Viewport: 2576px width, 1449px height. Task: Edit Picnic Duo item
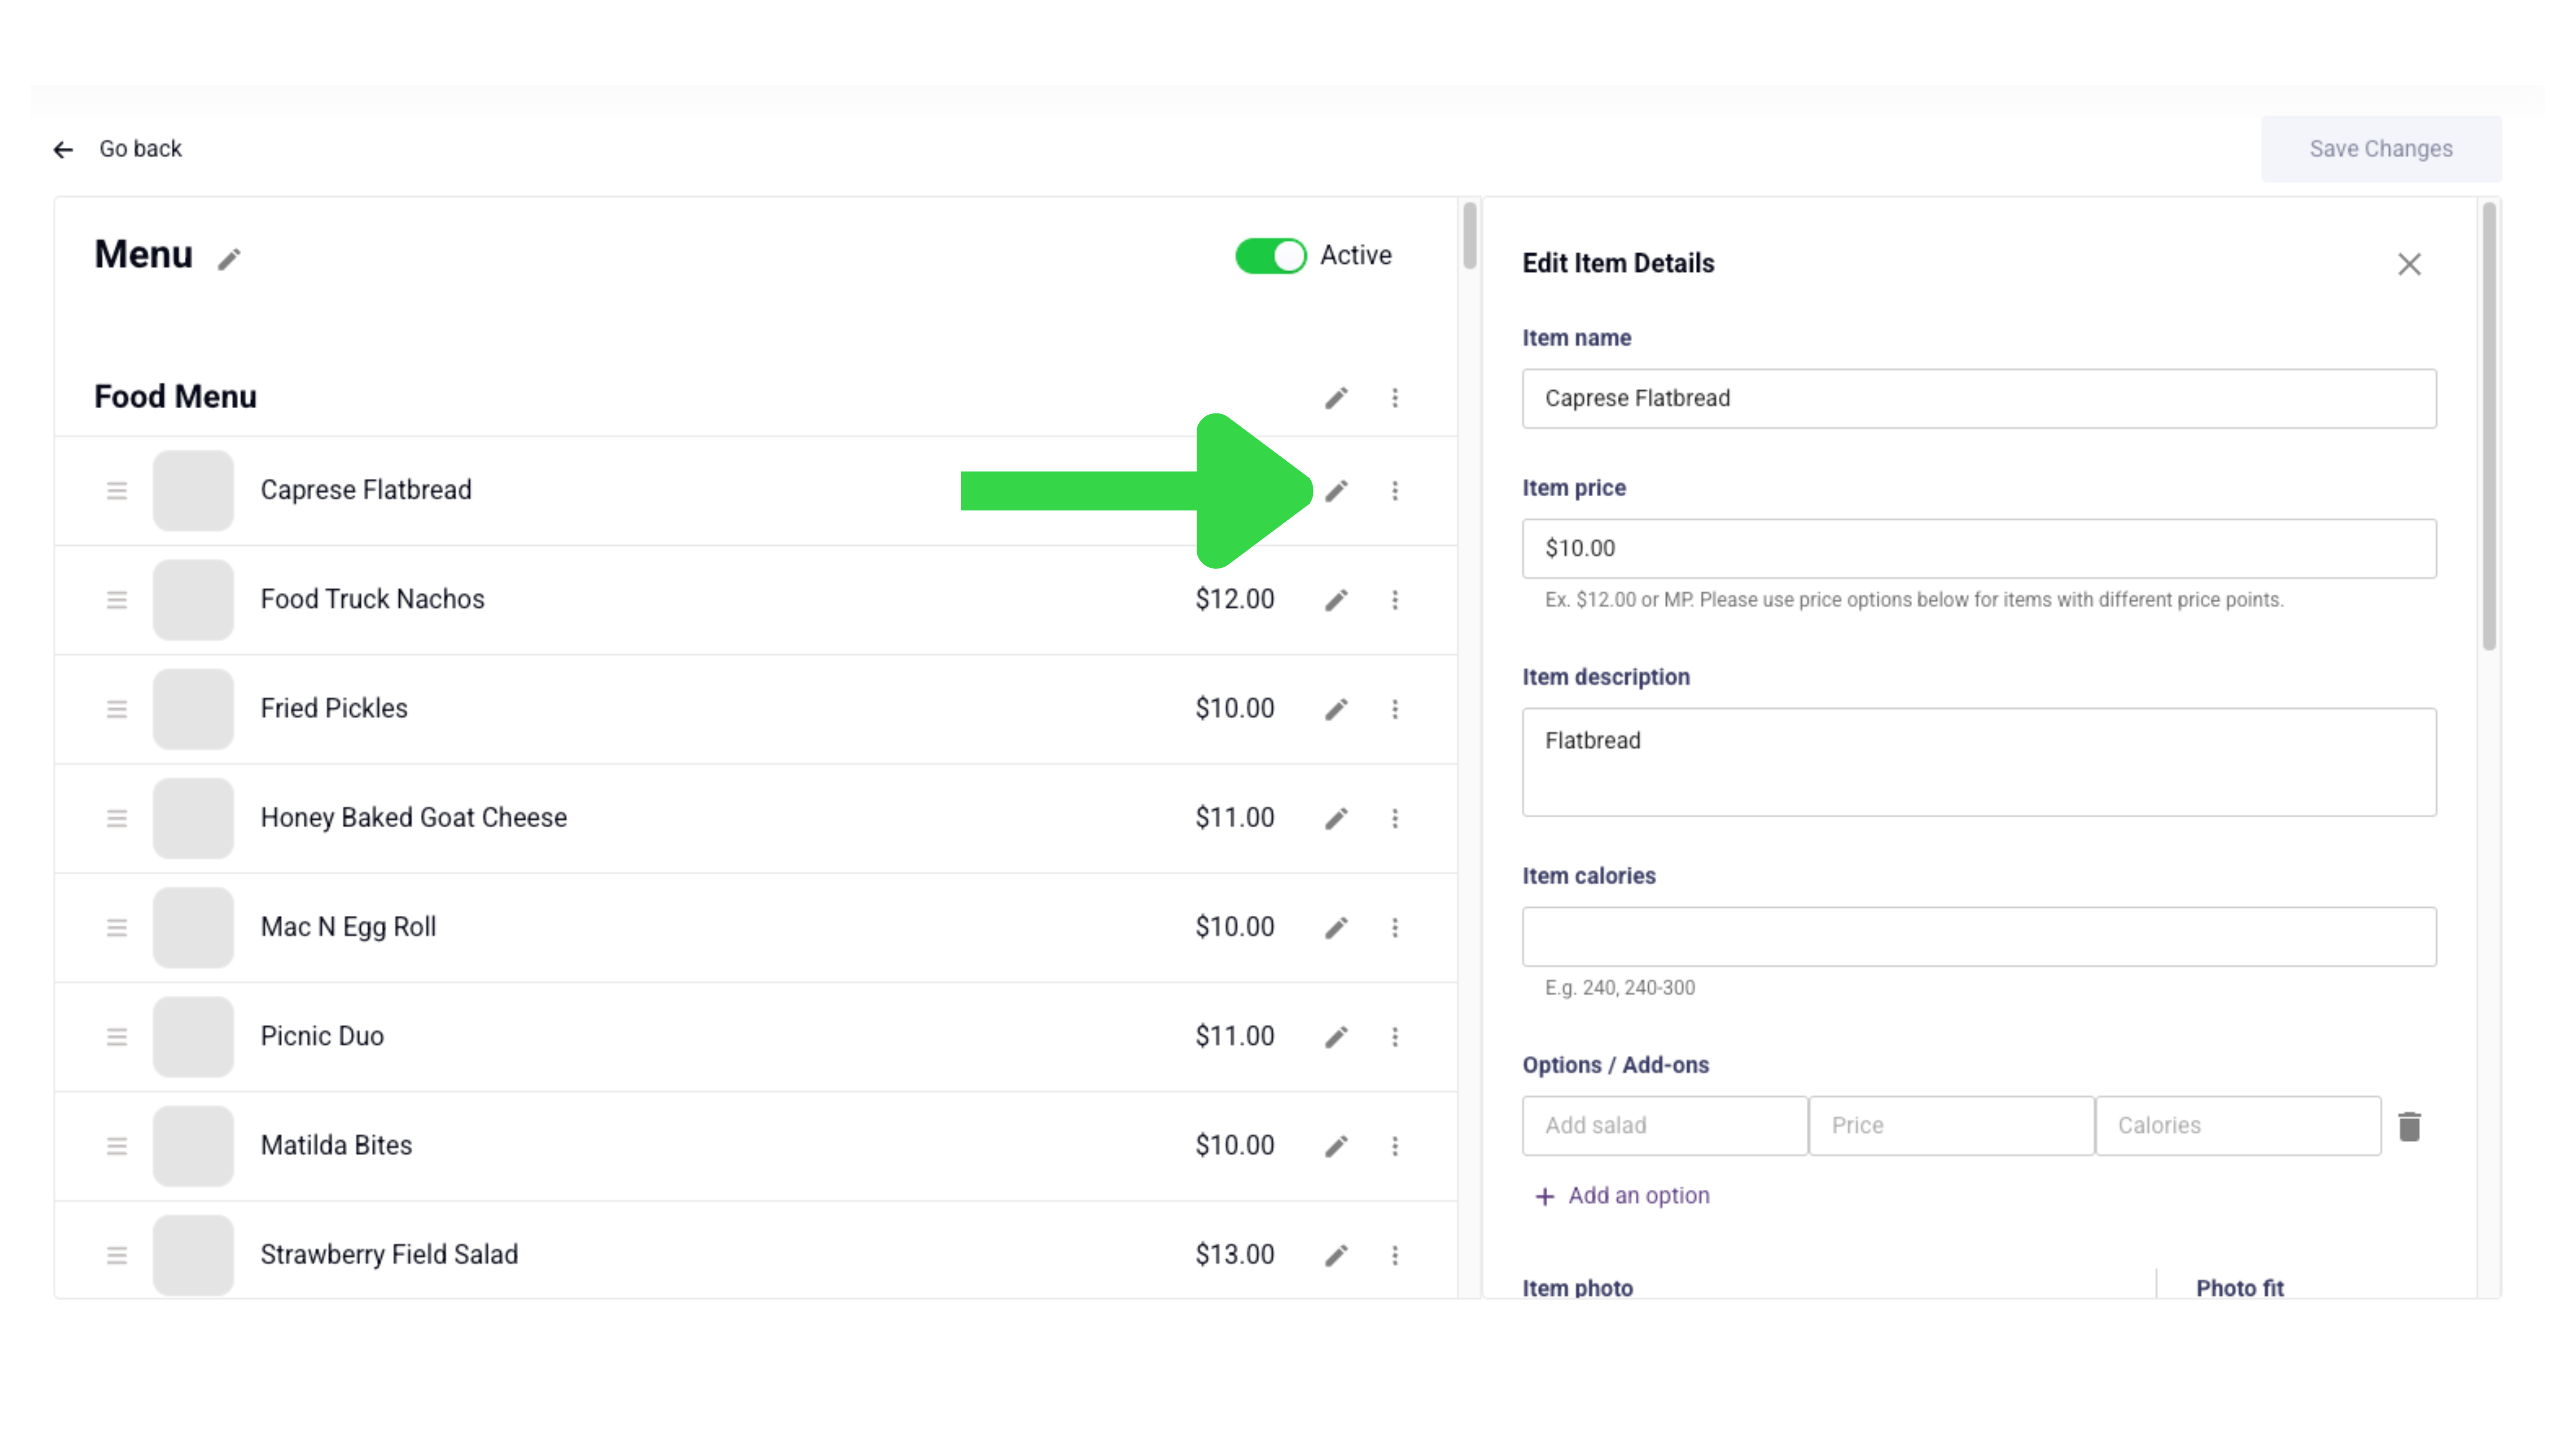[x=1336, y=1037]
